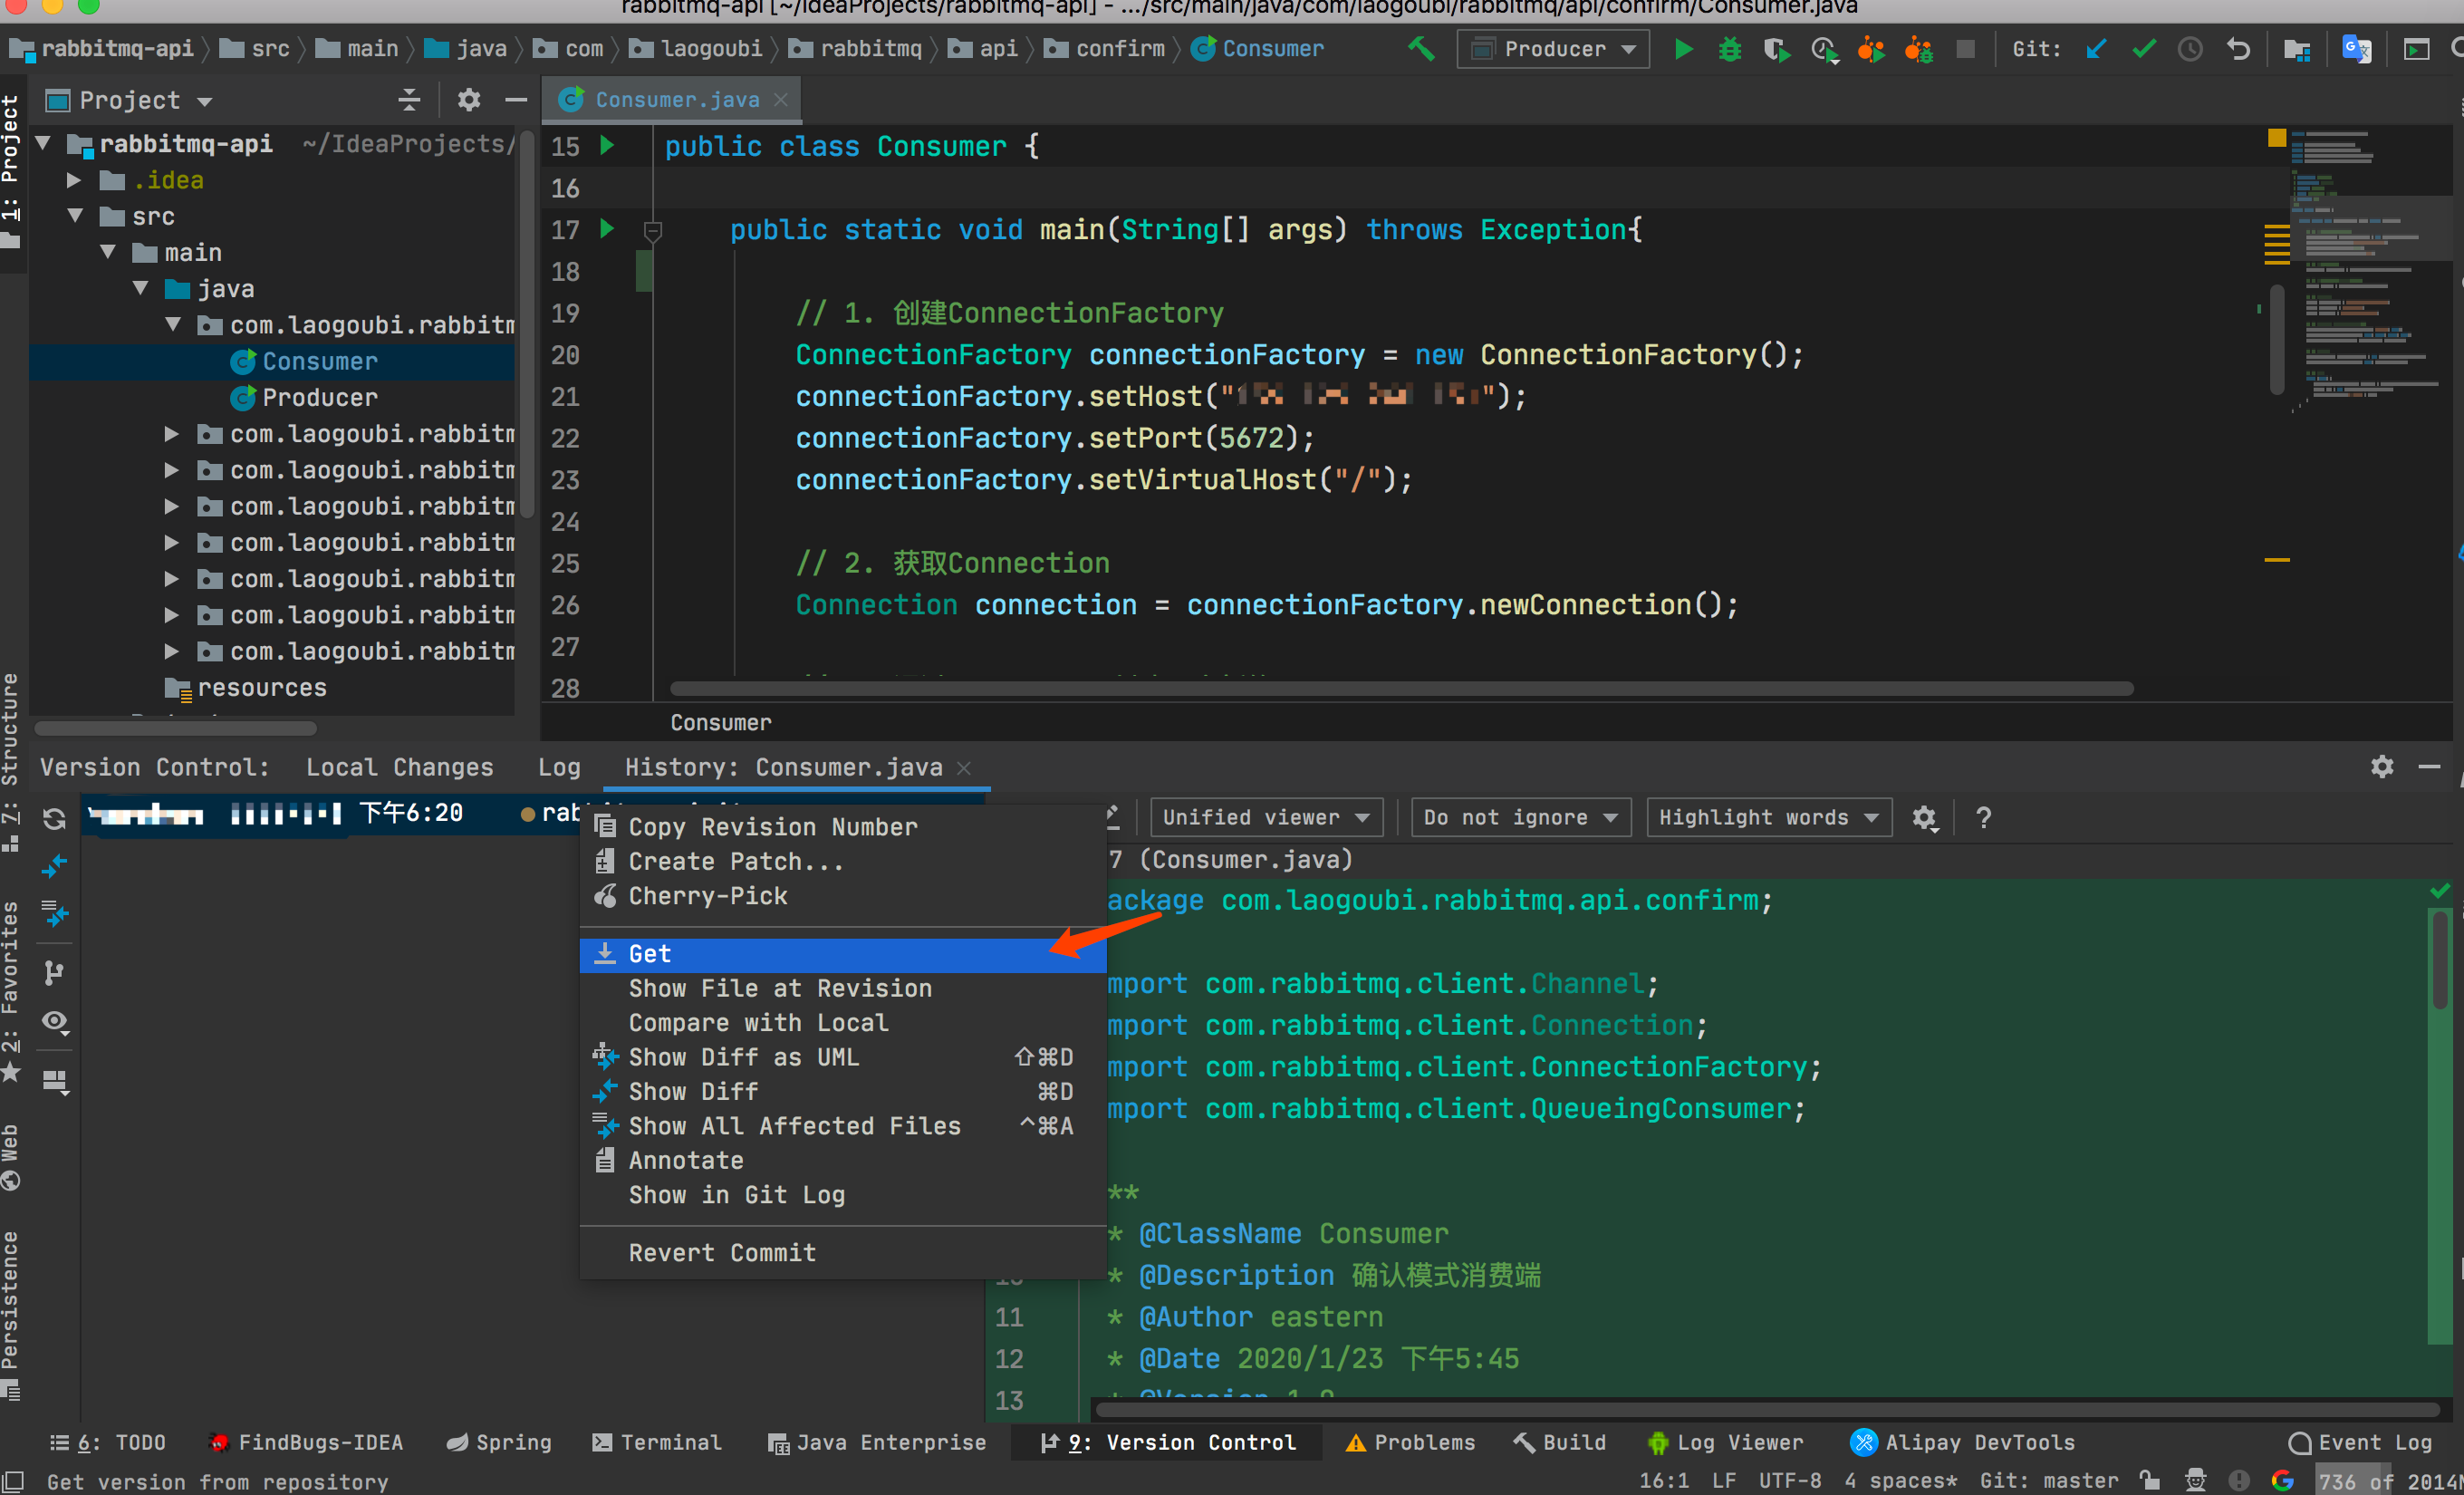Click show all affected files icon
The width and height of the screenshot is (2464, 1495).
[54, 914]
